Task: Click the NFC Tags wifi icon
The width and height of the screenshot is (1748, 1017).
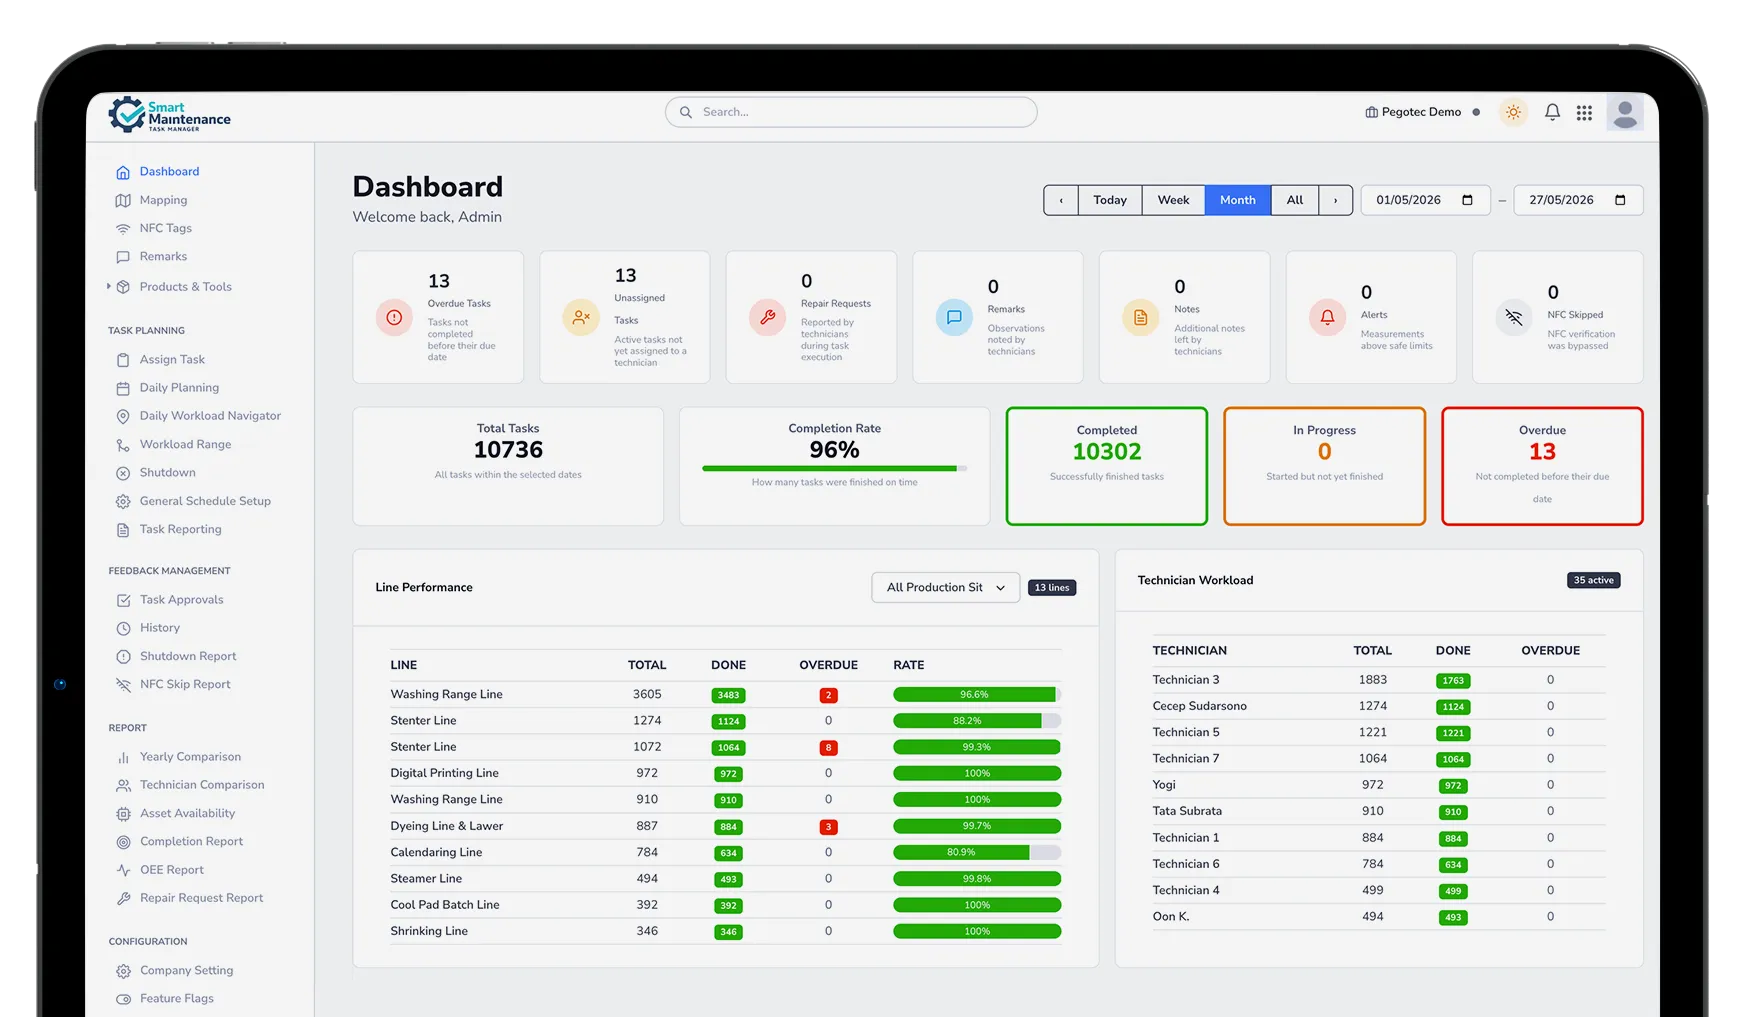Action: [x=123, y=229]
